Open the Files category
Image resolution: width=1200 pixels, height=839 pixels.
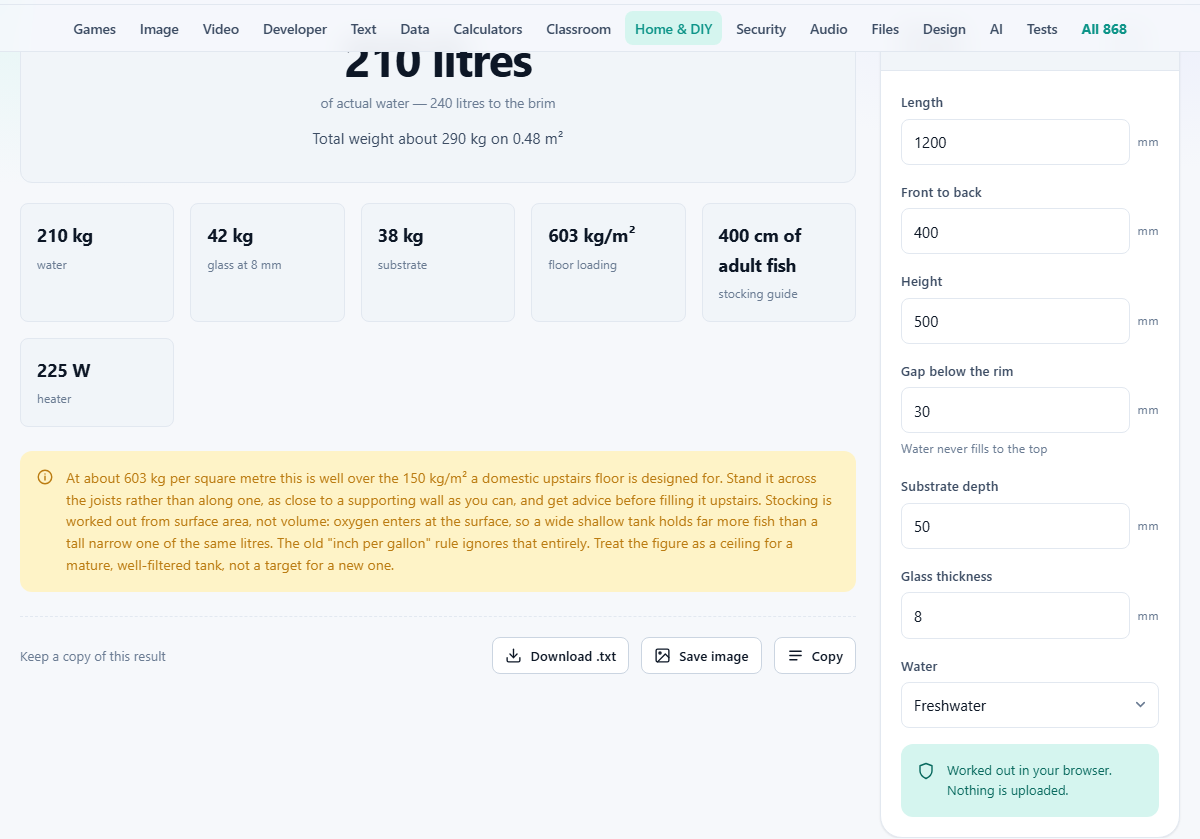(885, 29)
